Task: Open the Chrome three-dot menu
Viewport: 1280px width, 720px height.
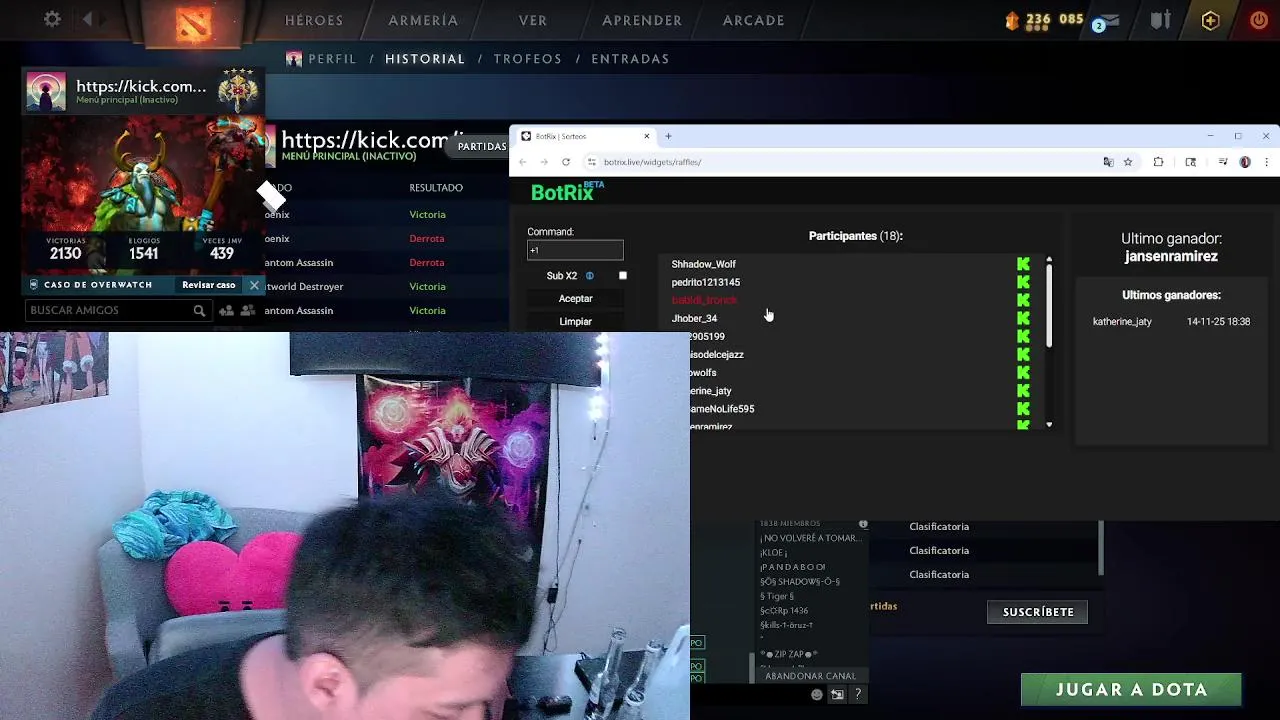Action: (1266, 162)
